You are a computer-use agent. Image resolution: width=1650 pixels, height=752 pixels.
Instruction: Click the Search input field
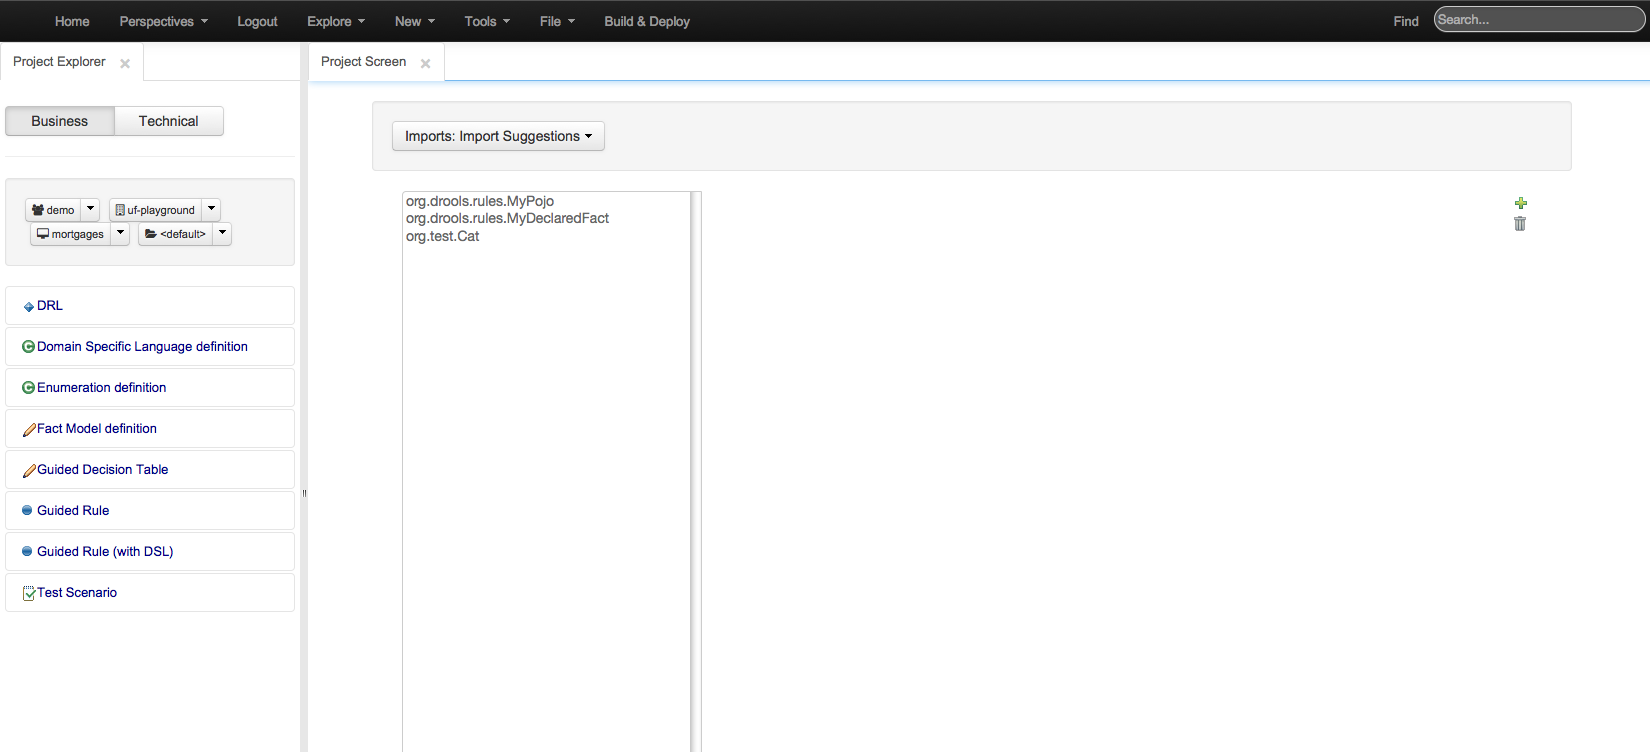point(1538,20)
